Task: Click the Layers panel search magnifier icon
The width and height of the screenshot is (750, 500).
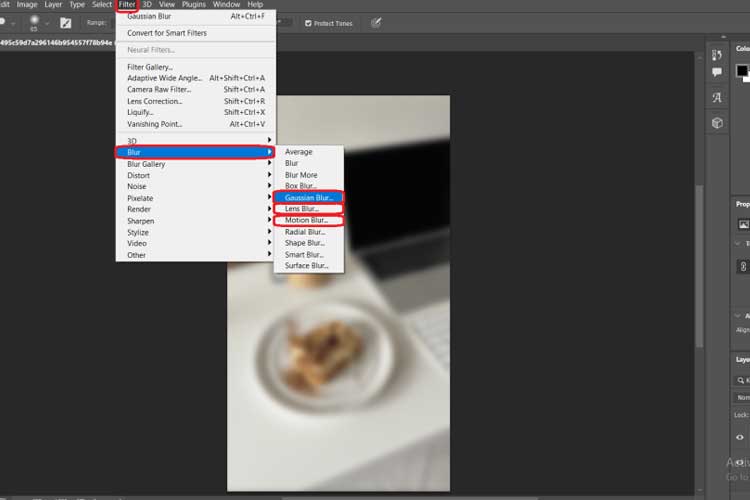Action: (x=741, y=380)
